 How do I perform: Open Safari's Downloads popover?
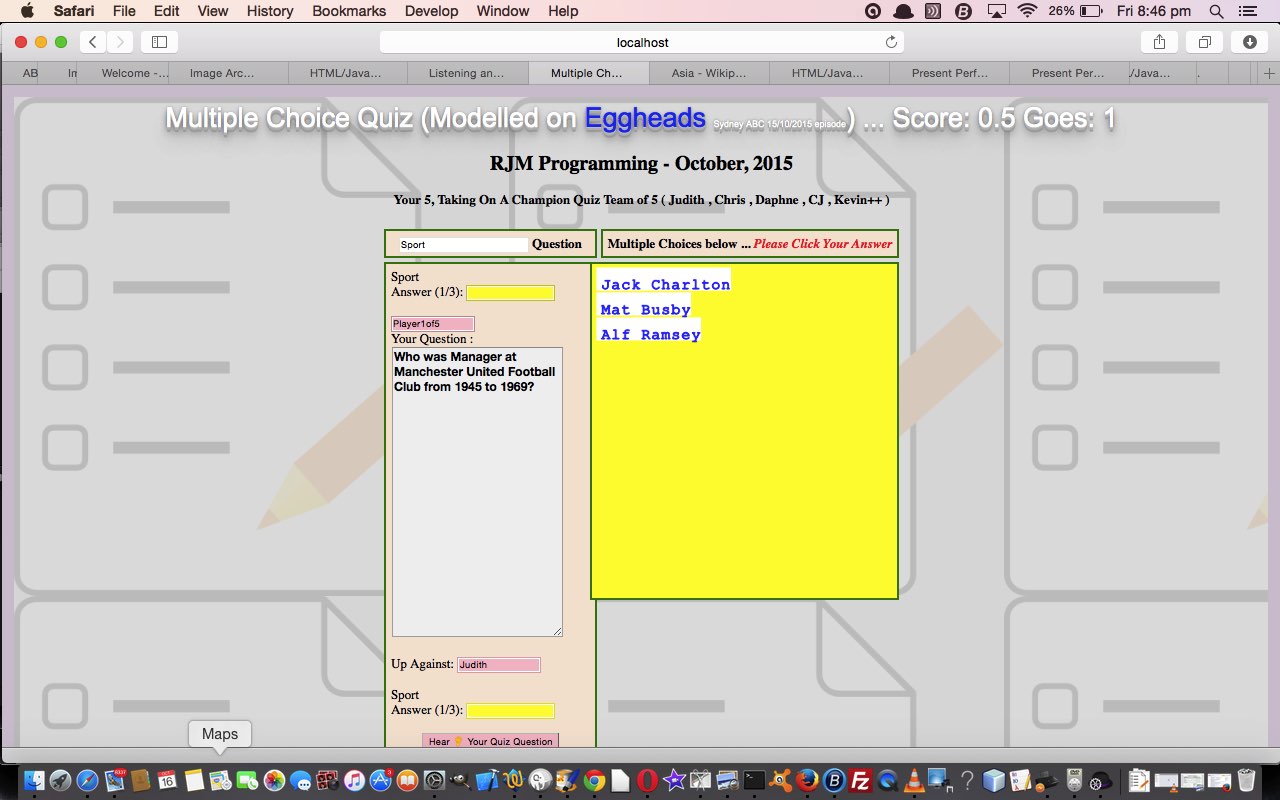click(x=1250, y=42)
